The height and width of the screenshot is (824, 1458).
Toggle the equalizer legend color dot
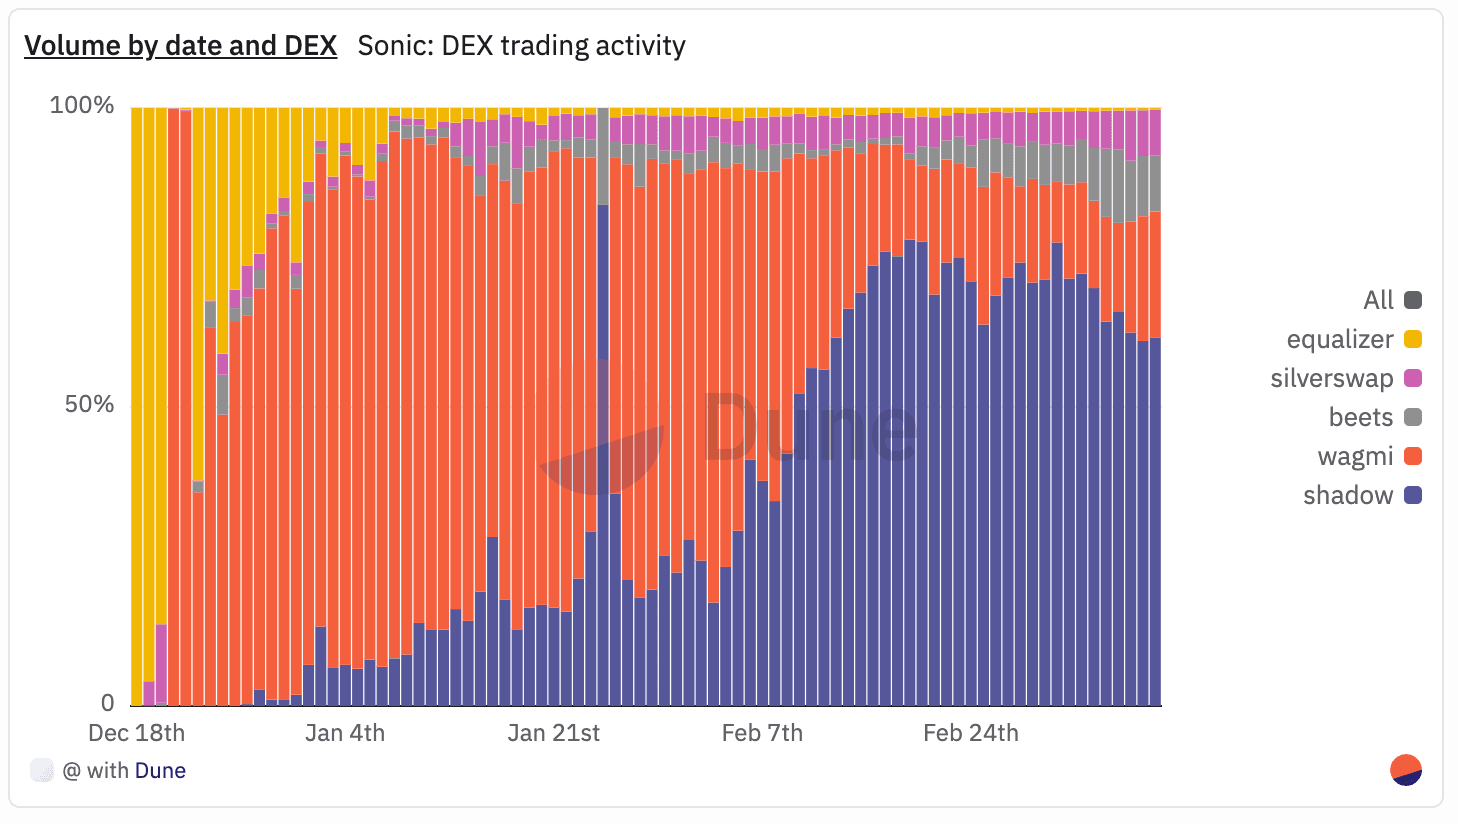click(1413, 339)
